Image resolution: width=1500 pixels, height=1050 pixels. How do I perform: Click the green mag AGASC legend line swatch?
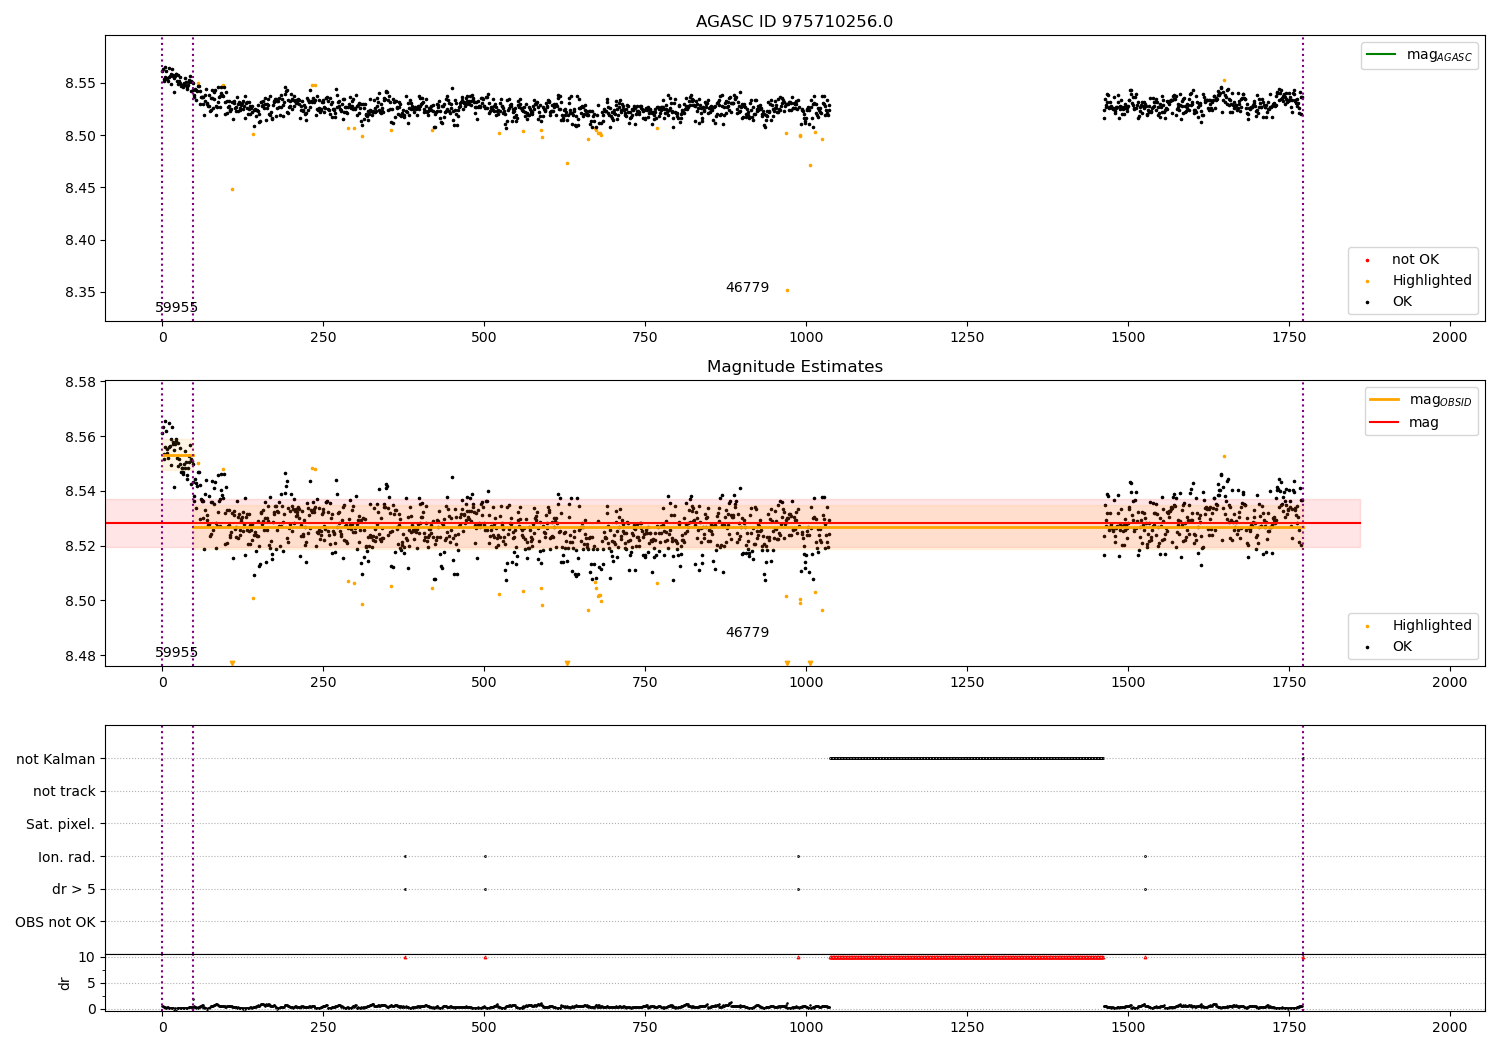point(1381,55)
